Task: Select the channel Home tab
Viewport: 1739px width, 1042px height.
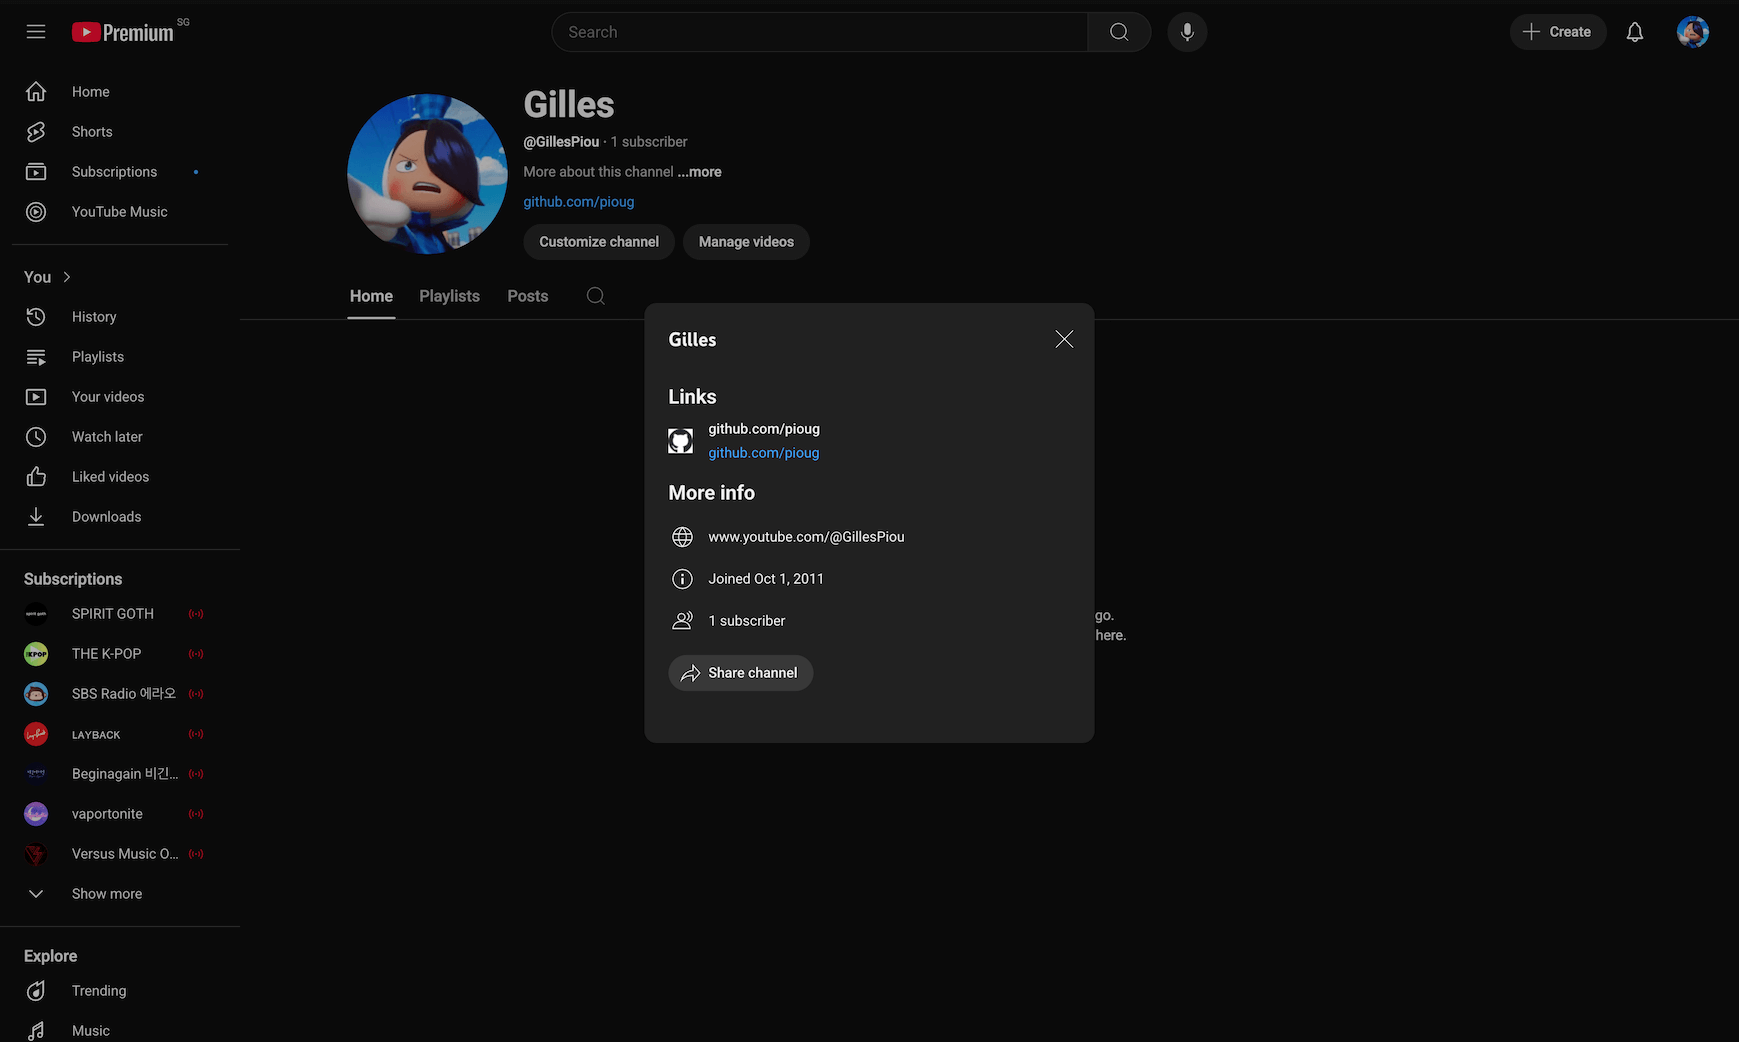Action: [x=371, y=296]
